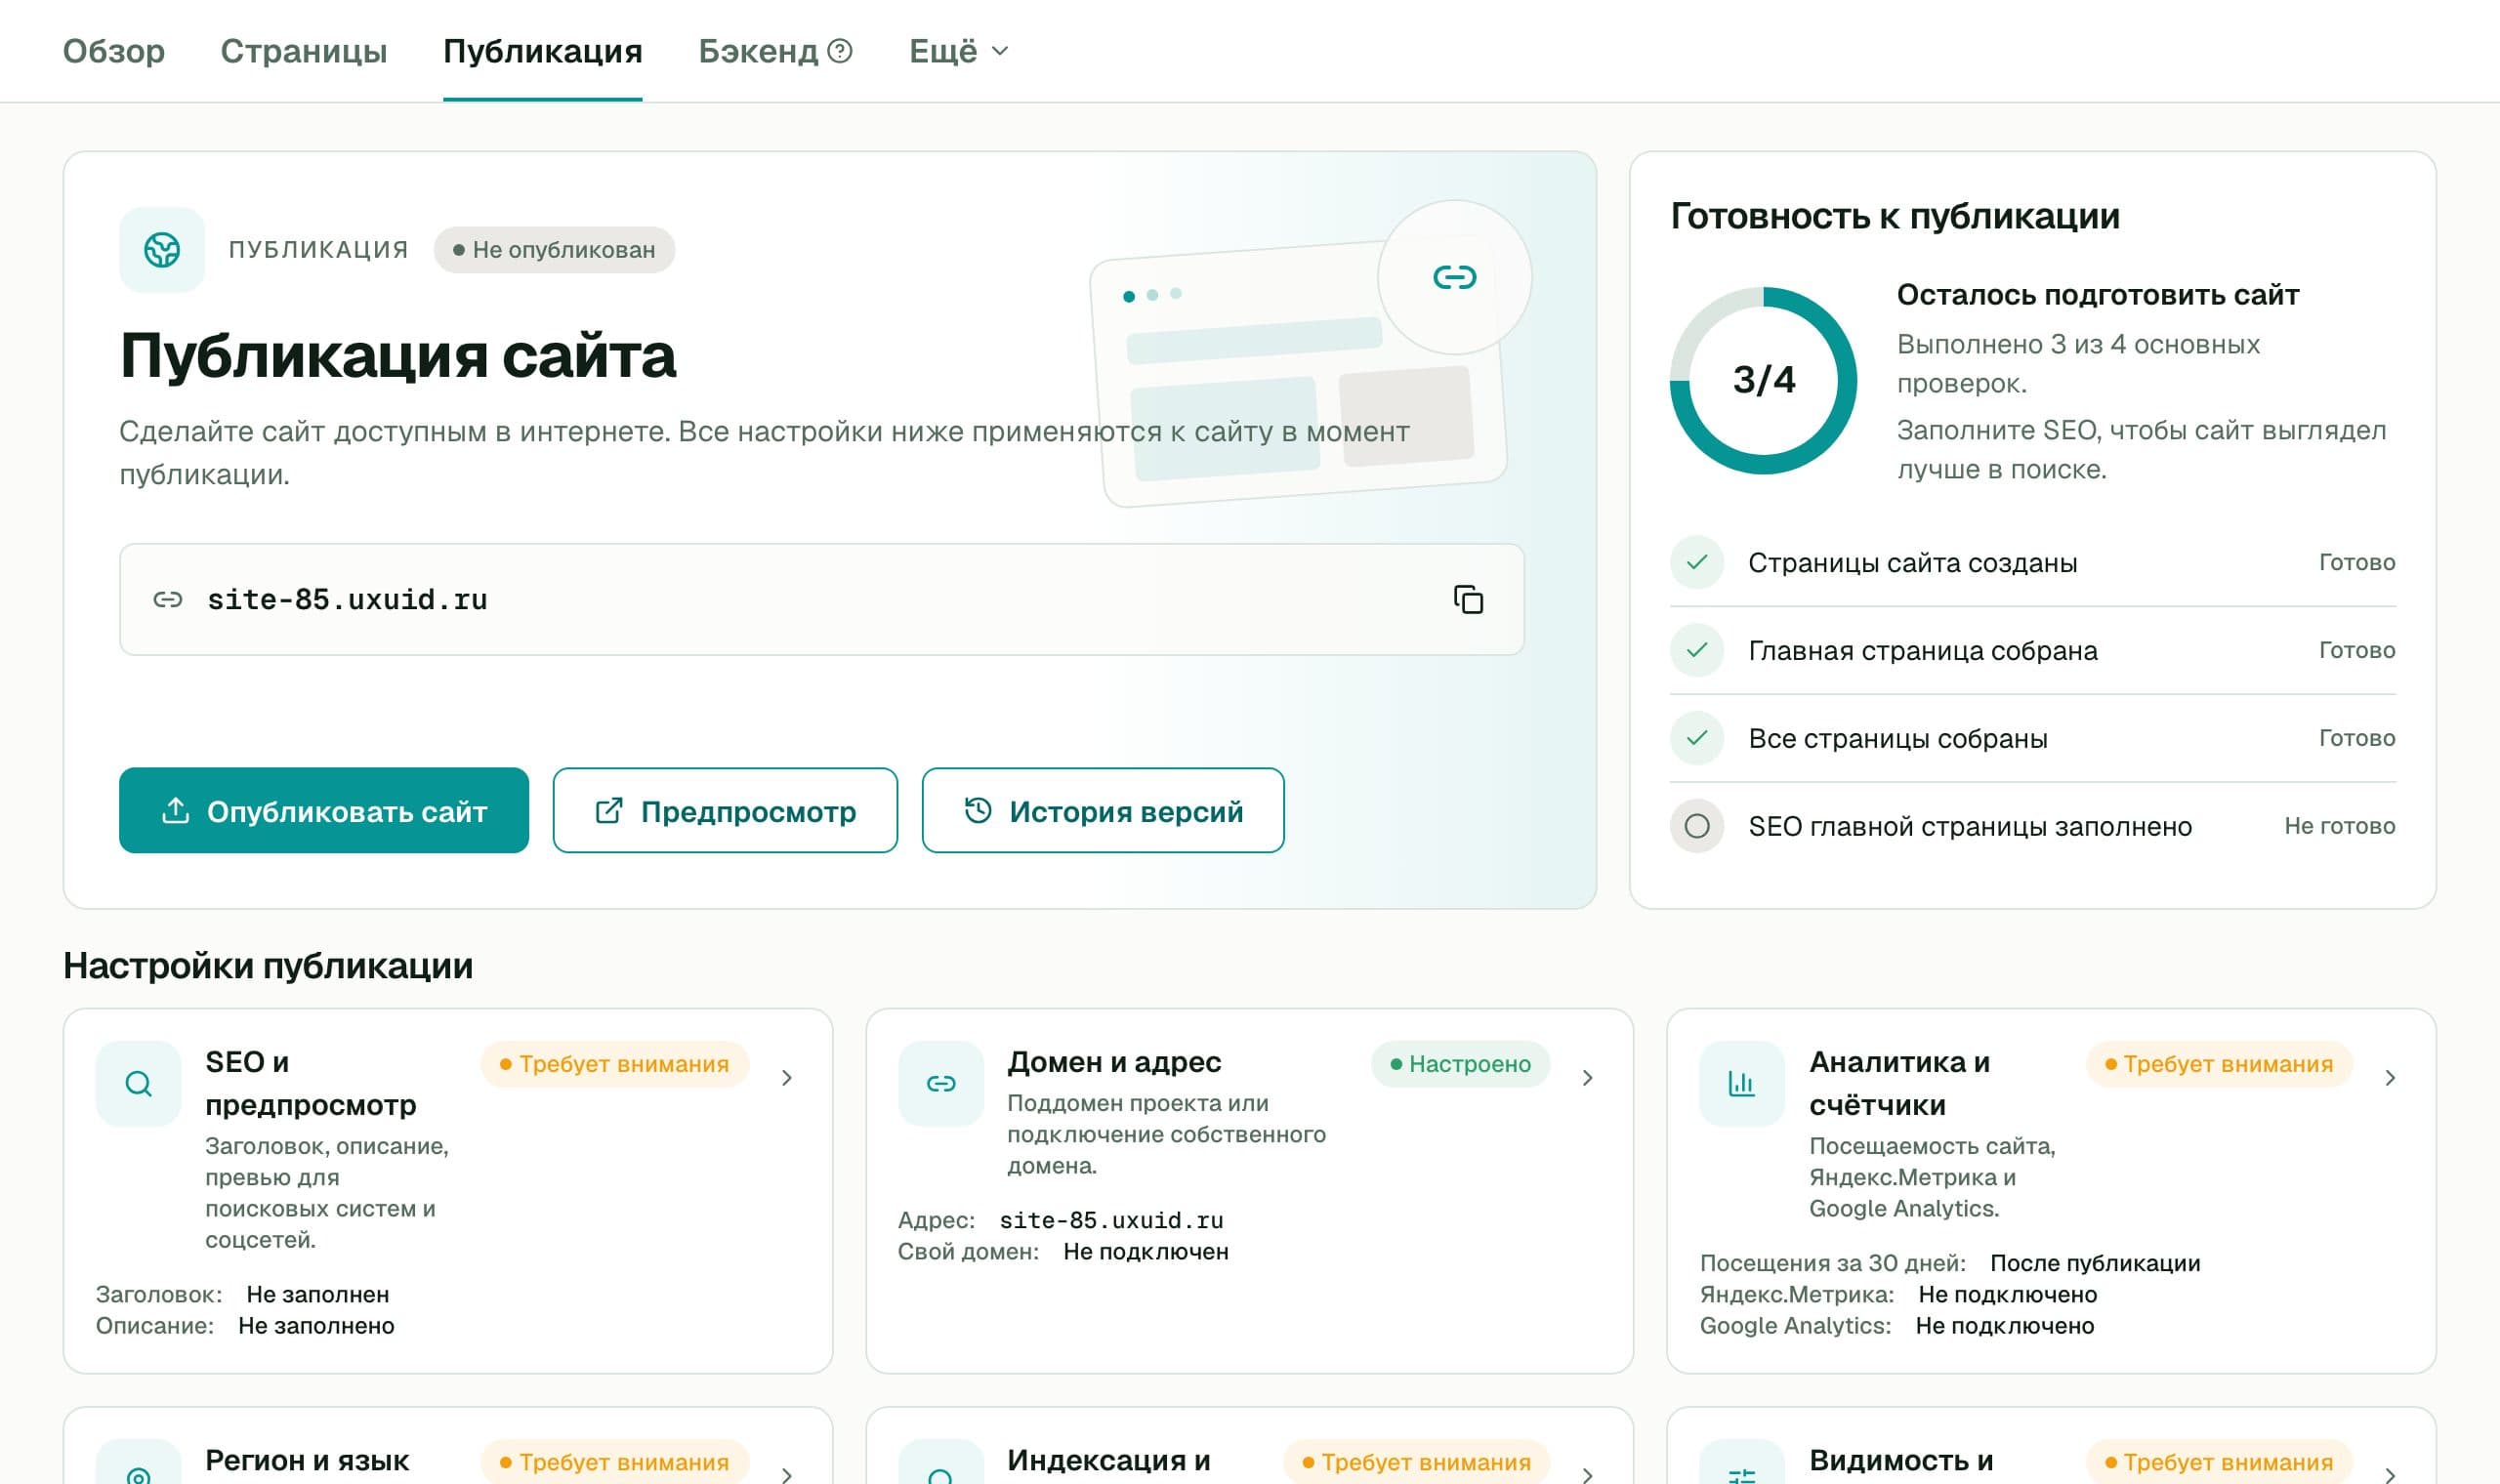The width and height of the screenshot is (2500, 1484).
Task: Click the 'Не опубликован' status badge
Action: [x=554, y=249]
